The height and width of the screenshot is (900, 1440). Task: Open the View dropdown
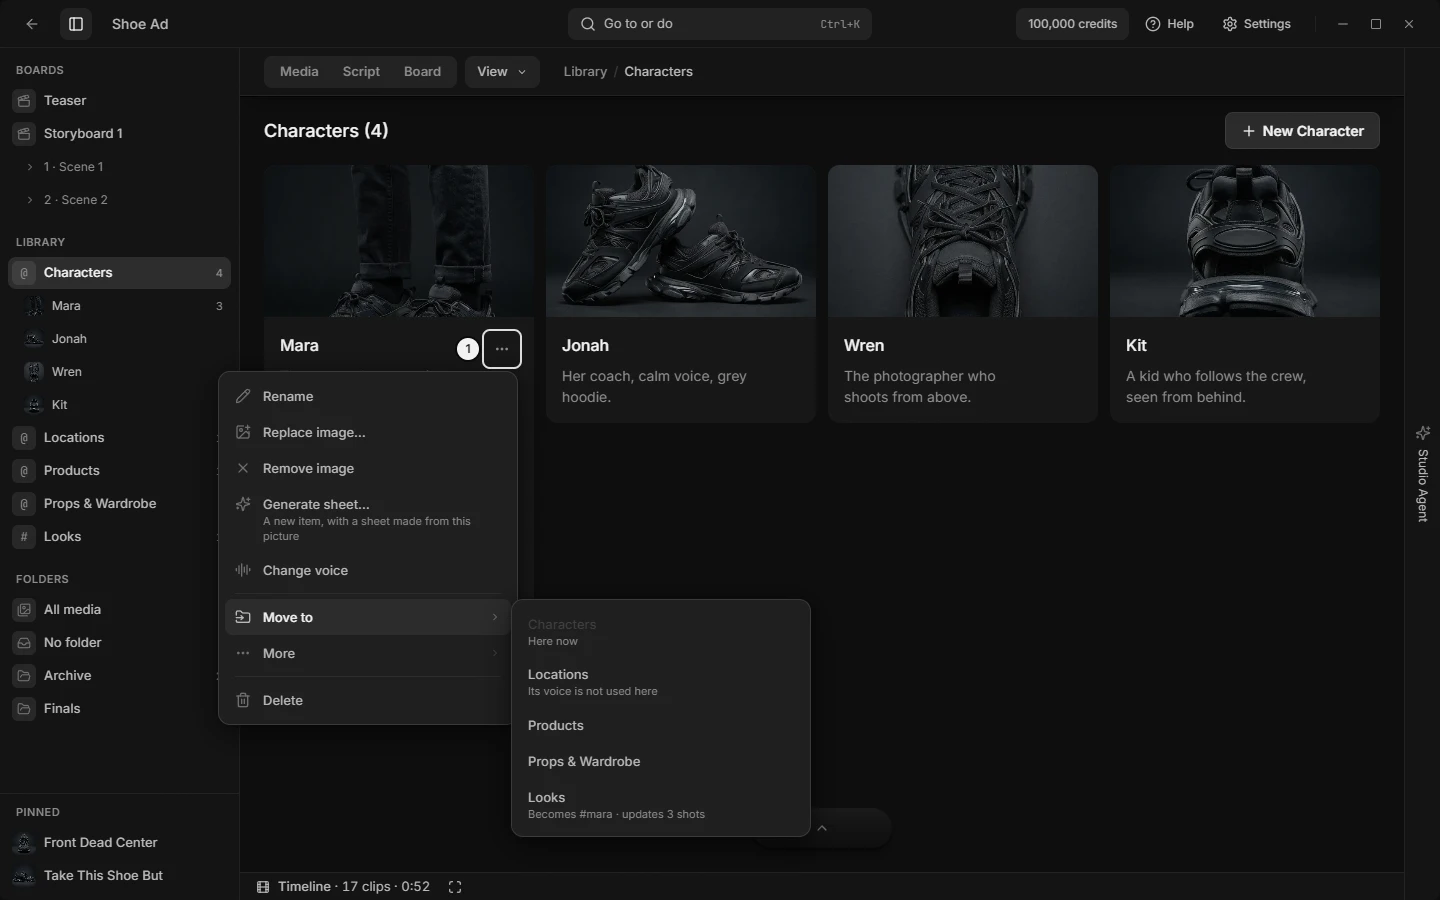pos(502,72)
